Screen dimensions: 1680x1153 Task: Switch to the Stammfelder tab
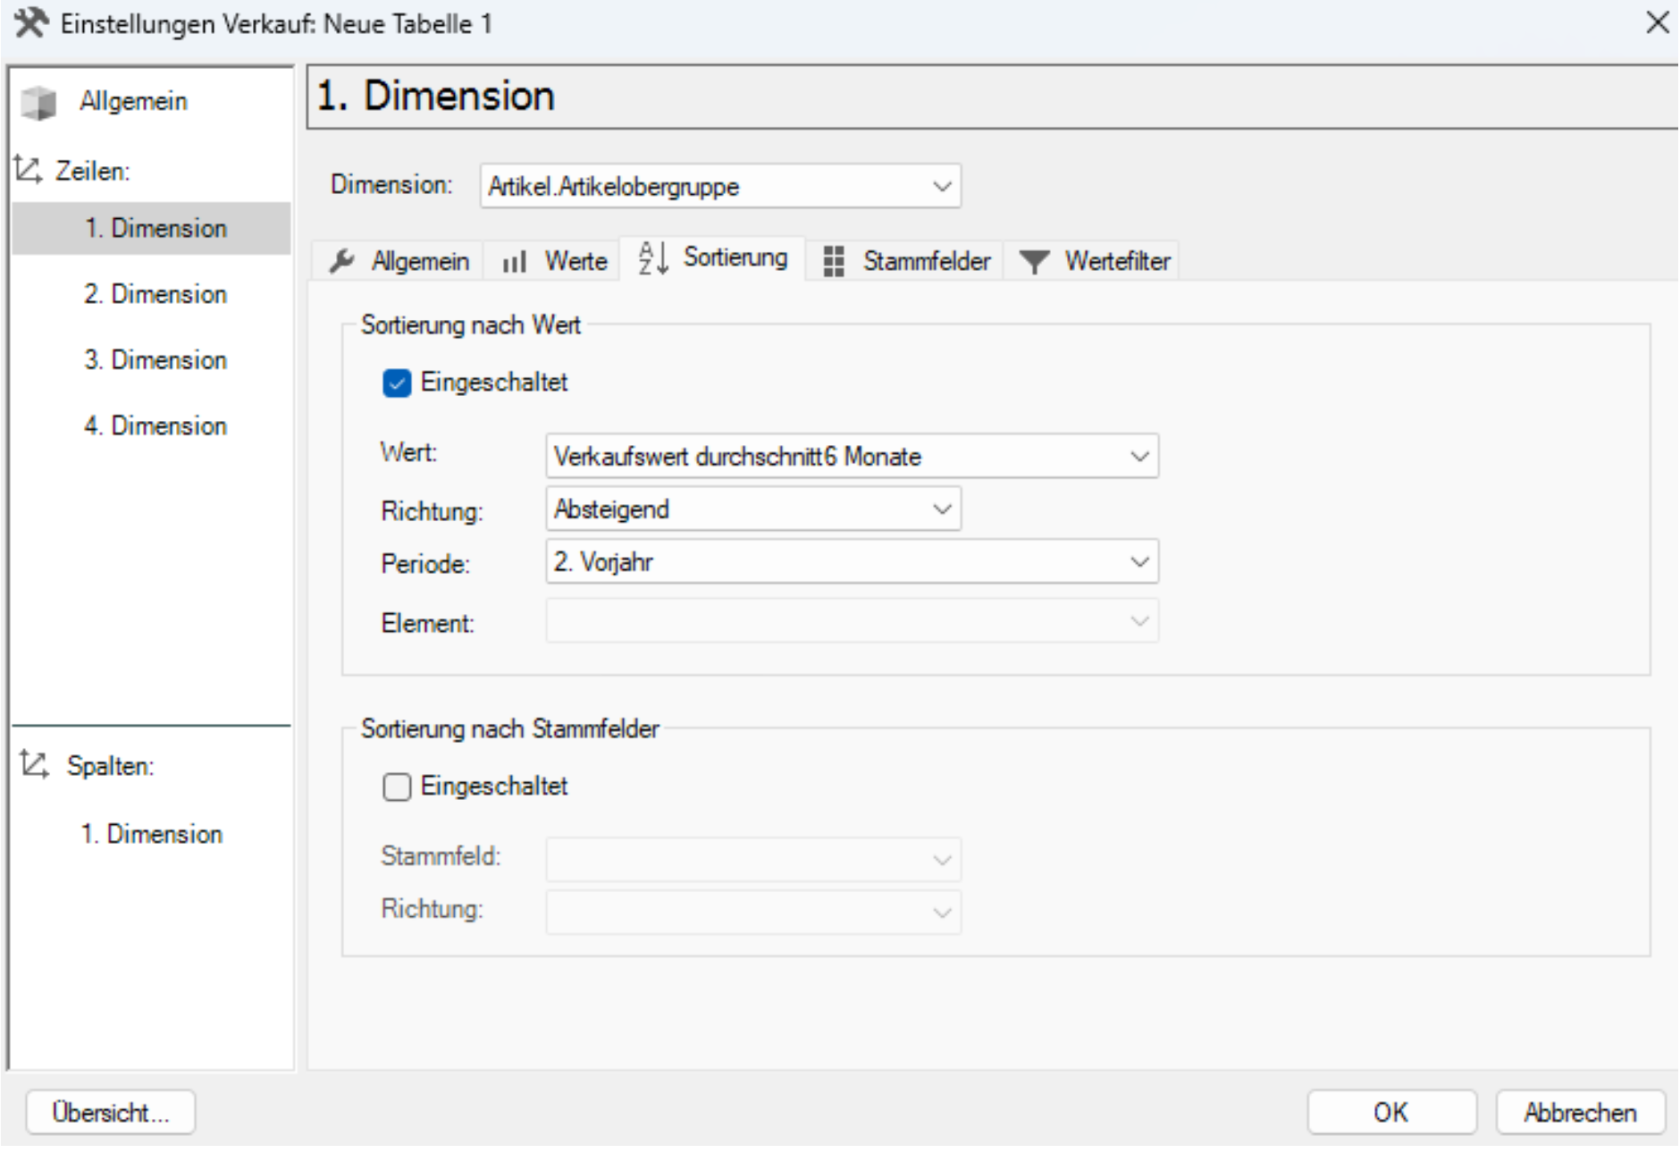tap(908, 261)
